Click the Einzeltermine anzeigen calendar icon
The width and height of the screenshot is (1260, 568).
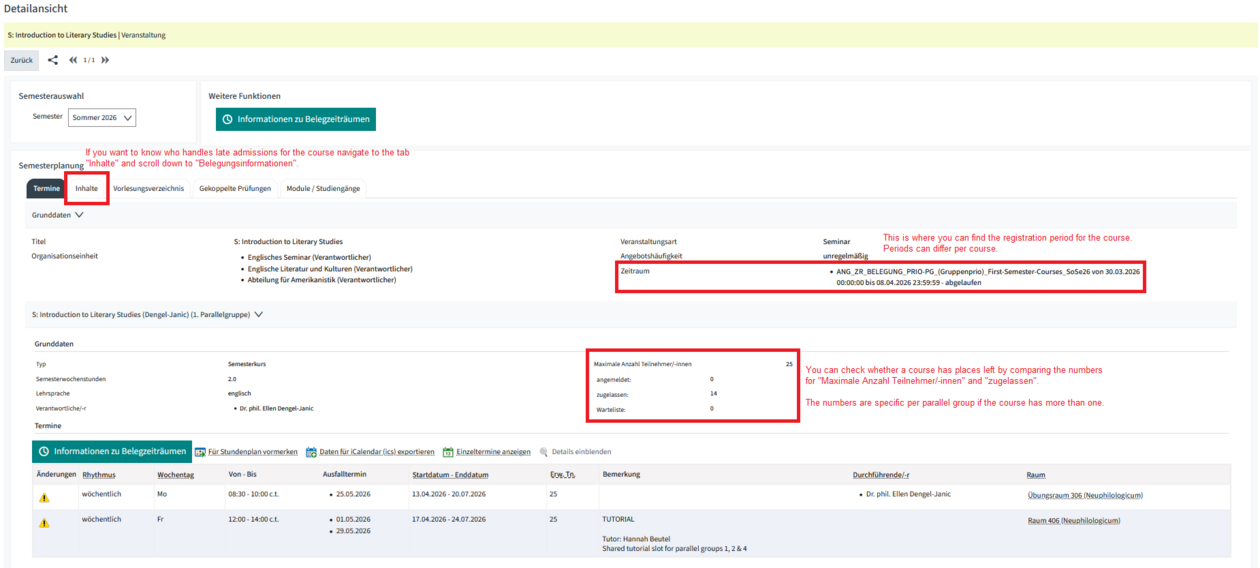[x=448, y=452]
